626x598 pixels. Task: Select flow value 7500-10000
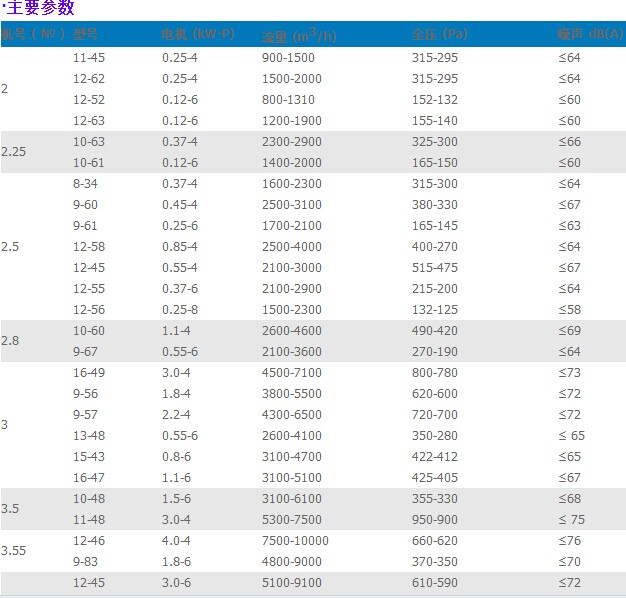295,541
